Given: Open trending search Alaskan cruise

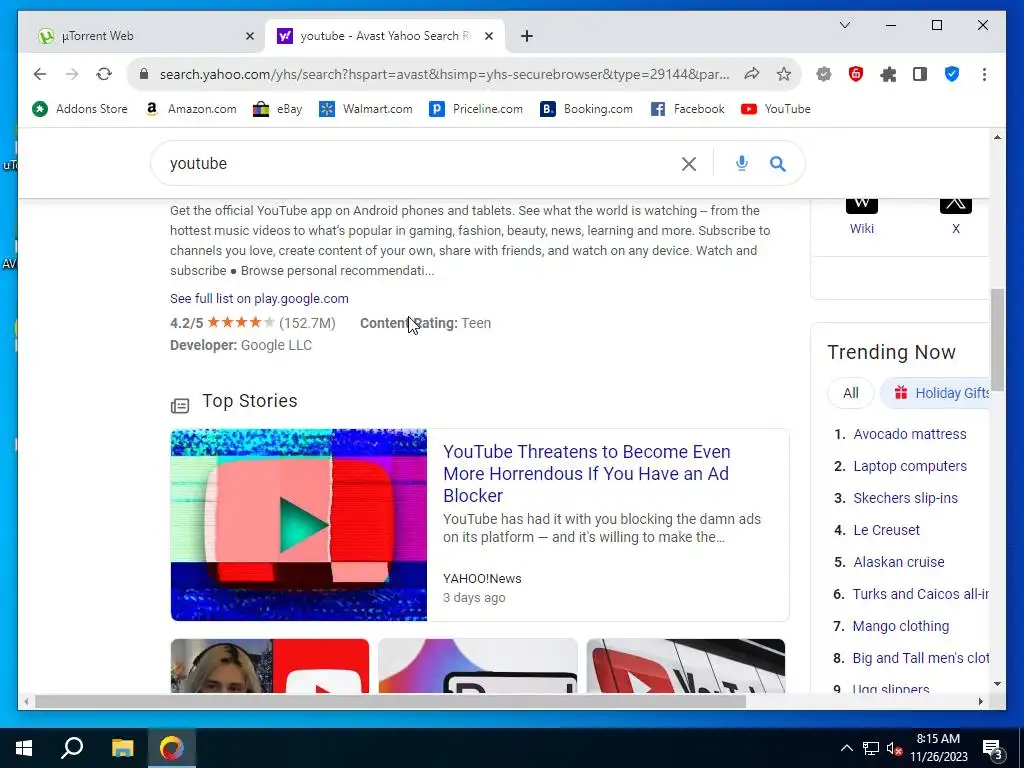Looking at the screenshot, I should coord(899,562).
